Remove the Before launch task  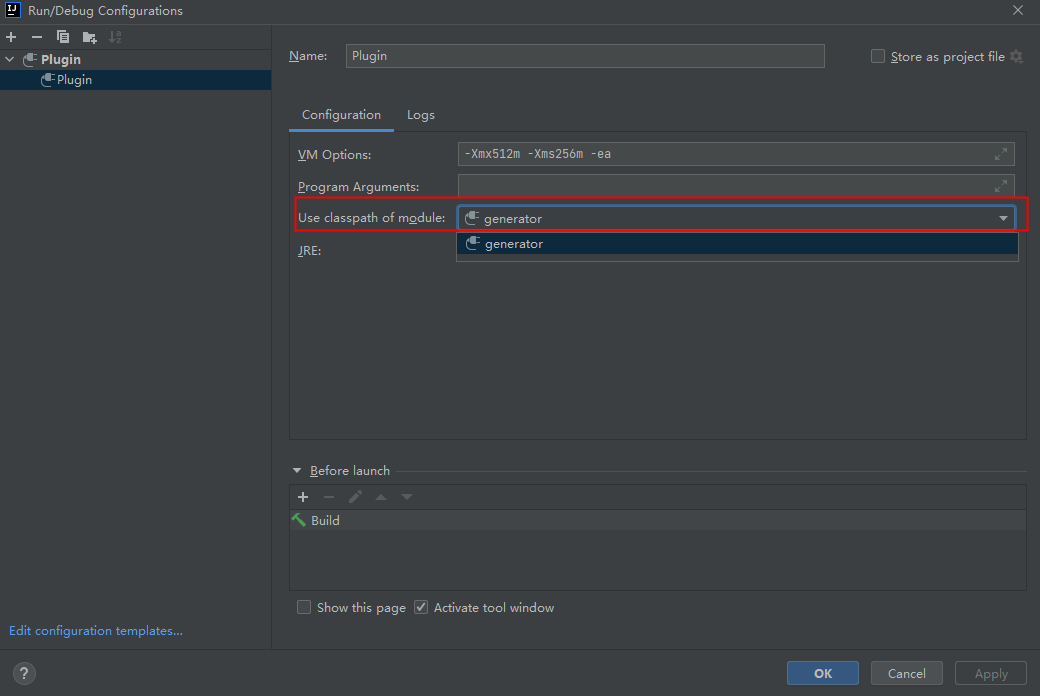pos(329,497)
